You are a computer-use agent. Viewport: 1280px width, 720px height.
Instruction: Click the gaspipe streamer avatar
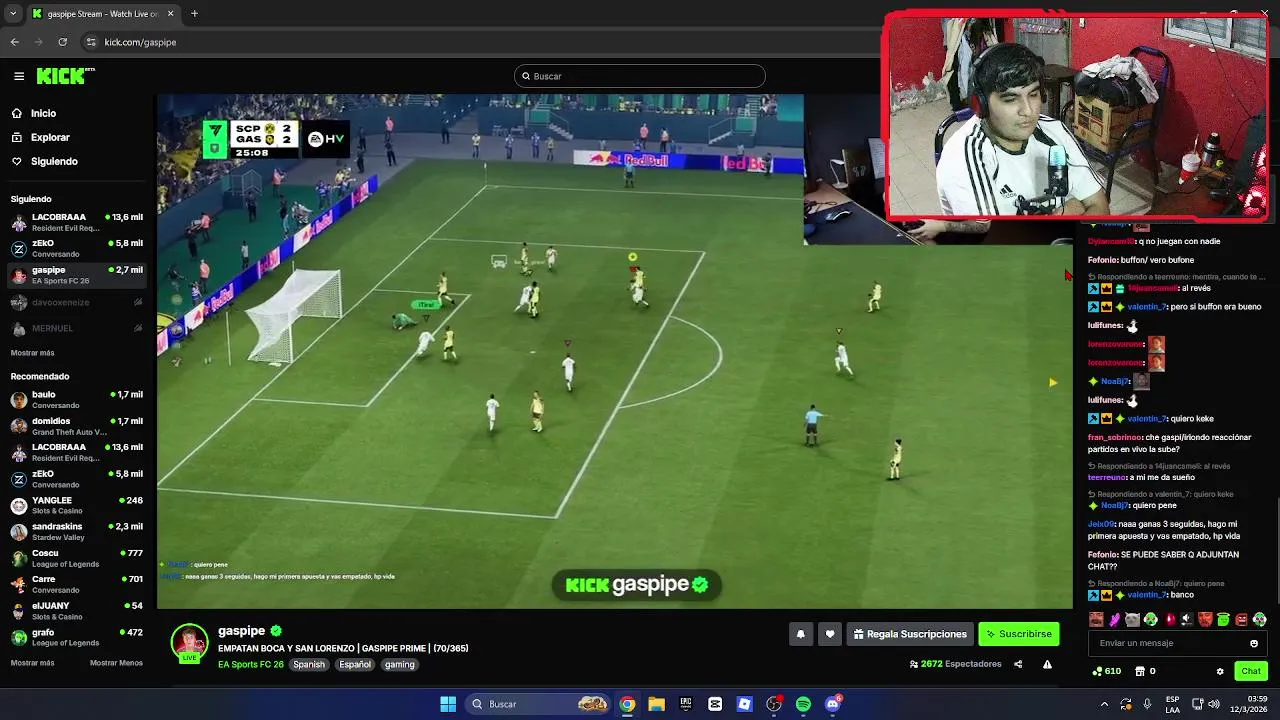(189, 642)
